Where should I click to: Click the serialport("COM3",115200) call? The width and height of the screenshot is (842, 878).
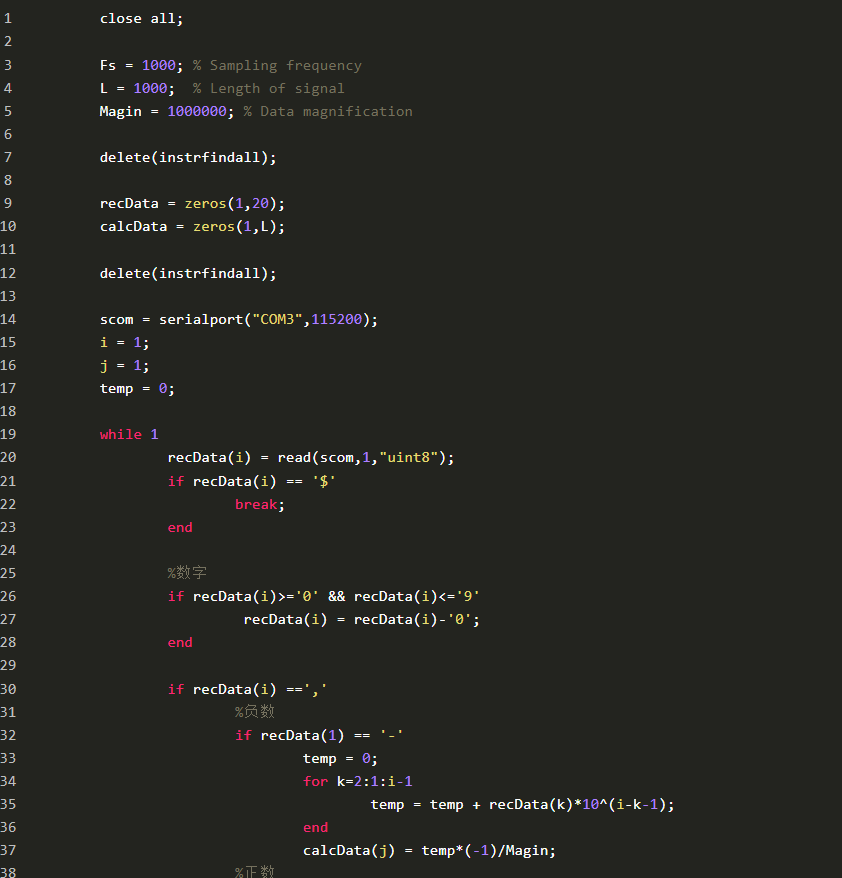pyautogui.click(x=269, y=319)
